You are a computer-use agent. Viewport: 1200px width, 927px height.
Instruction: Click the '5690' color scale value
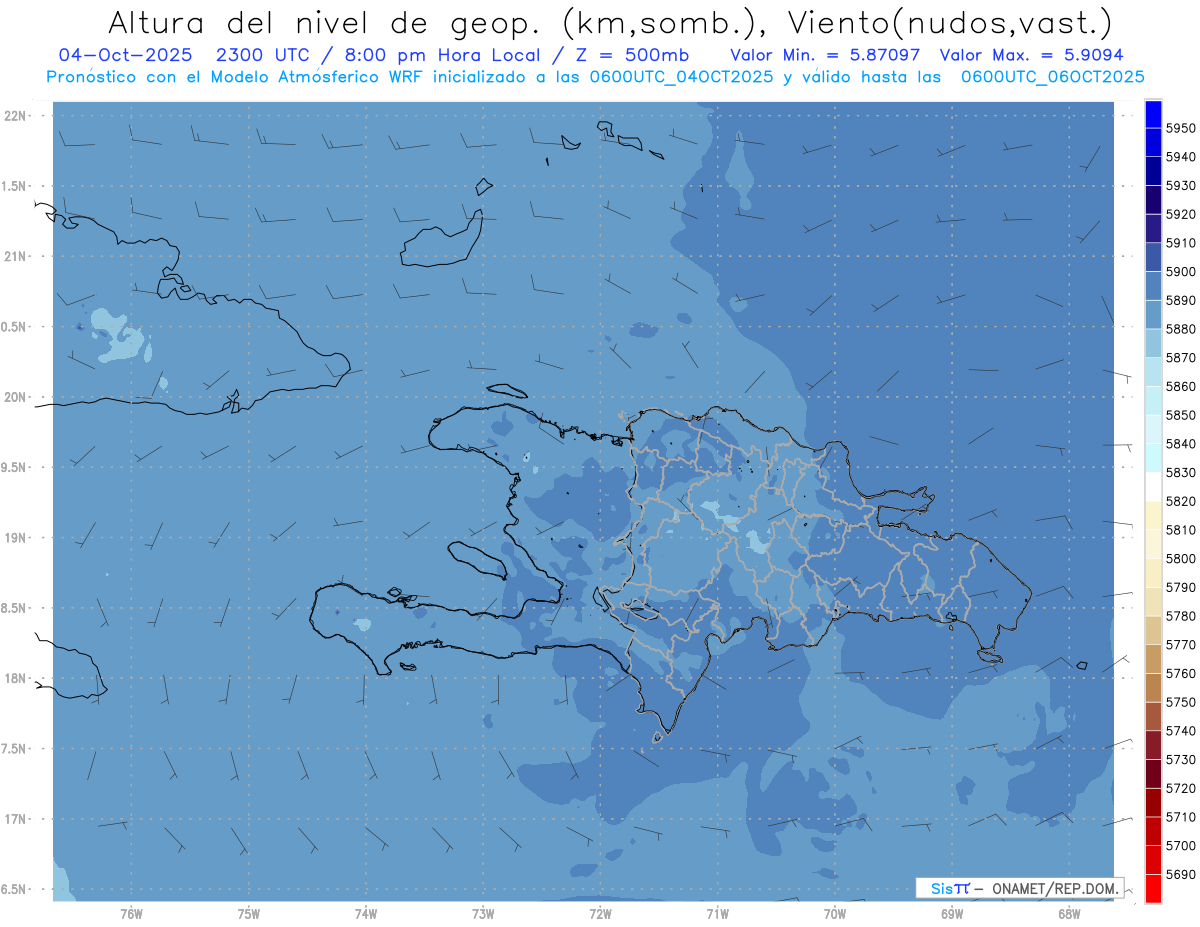coord(1181,874)
